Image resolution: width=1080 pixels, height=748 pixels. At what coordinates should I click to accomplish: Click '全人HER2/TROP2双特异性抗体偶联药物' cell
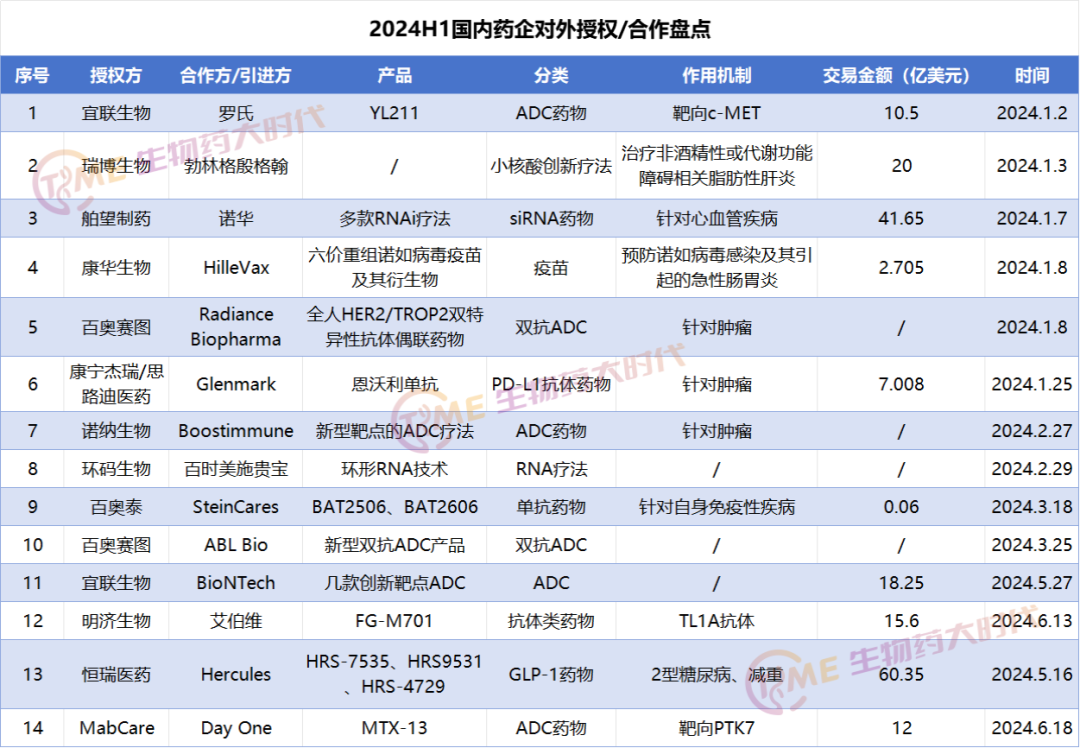(x=394, y=327)
